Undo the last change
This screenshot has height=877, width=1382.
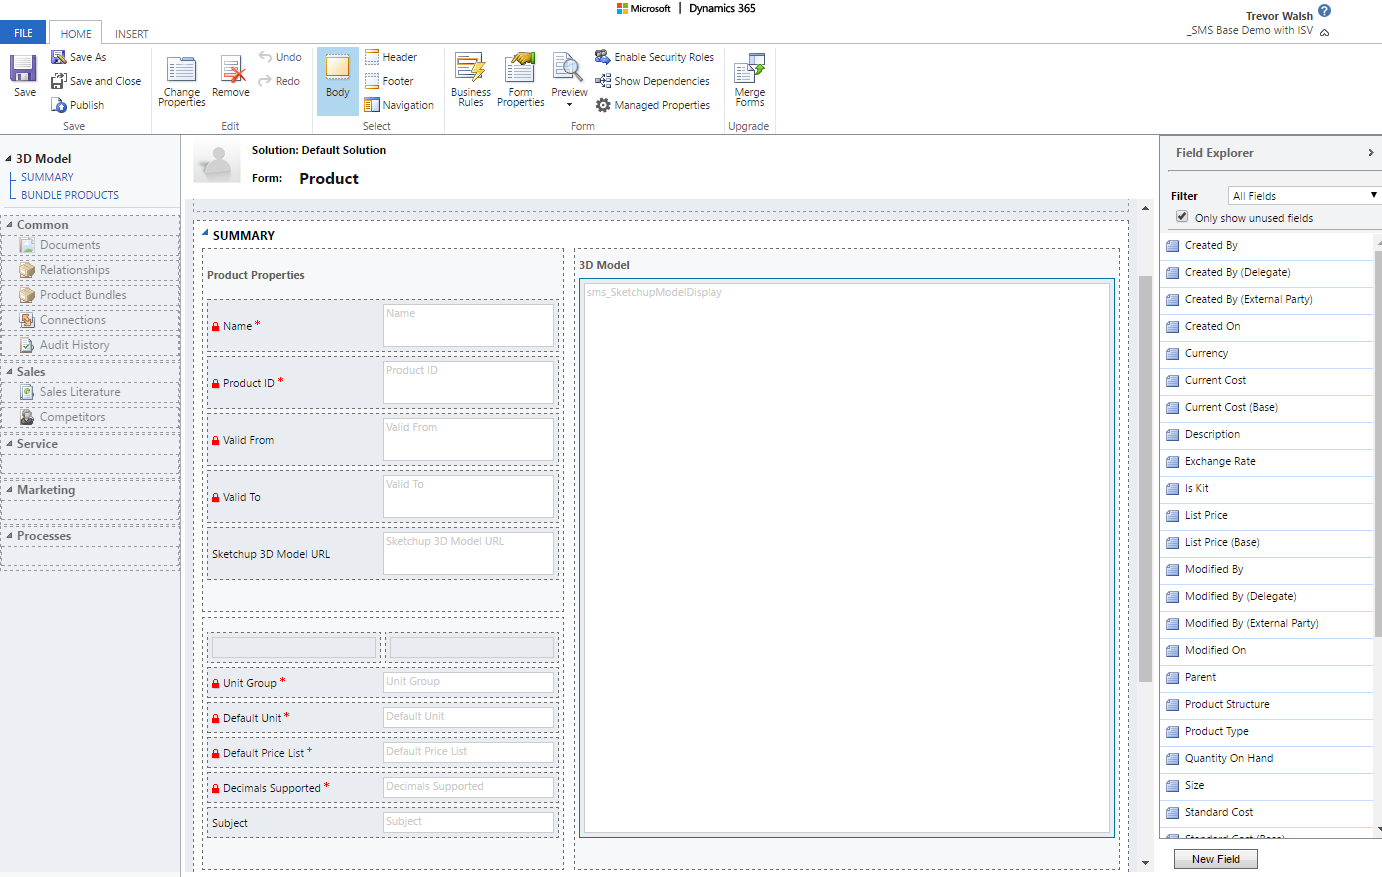coord(280,57)
